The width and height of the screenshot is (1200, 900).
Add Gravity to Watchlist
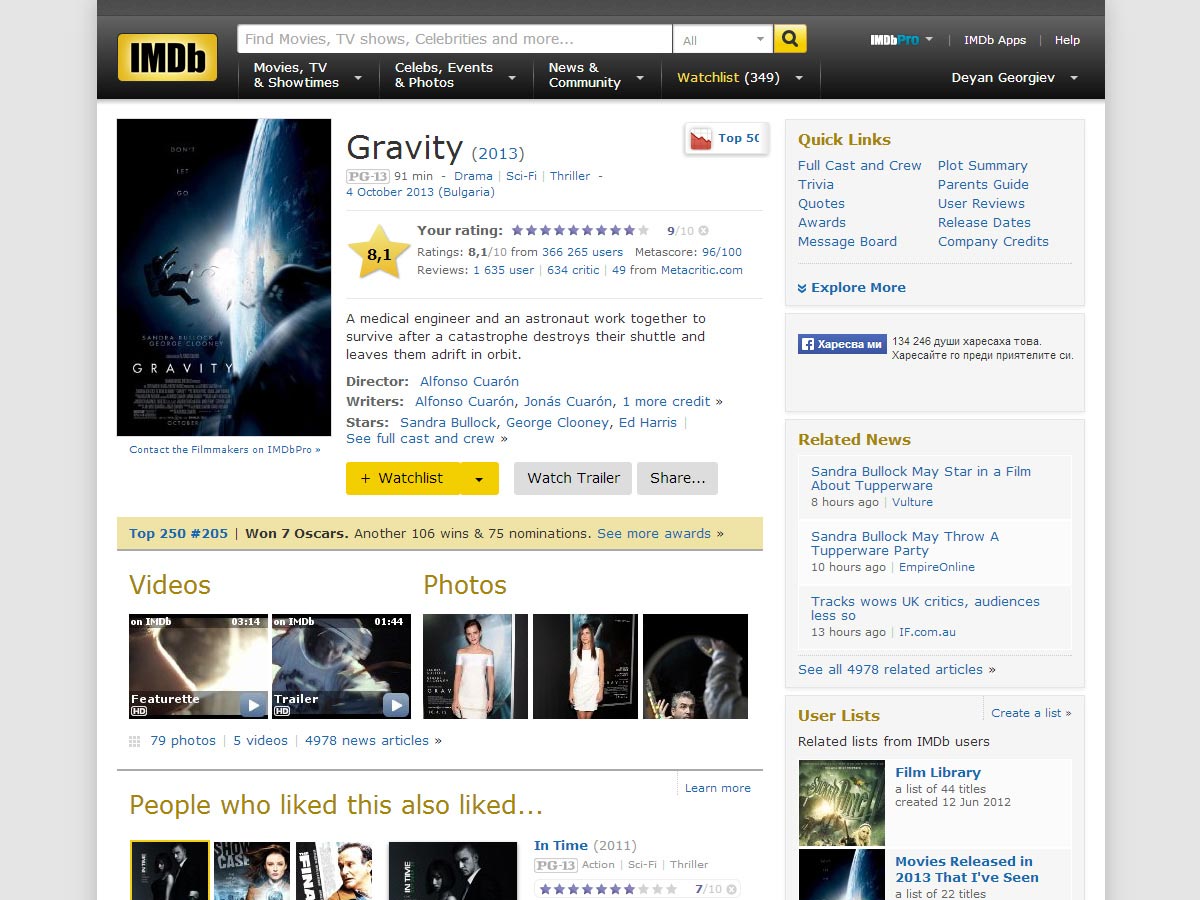click(402, 479)
